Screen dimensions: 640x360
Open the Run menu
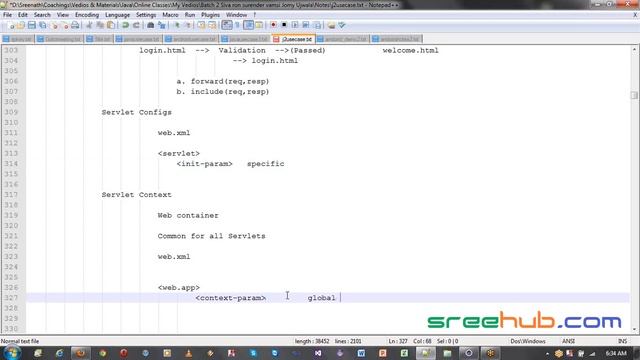190,15
